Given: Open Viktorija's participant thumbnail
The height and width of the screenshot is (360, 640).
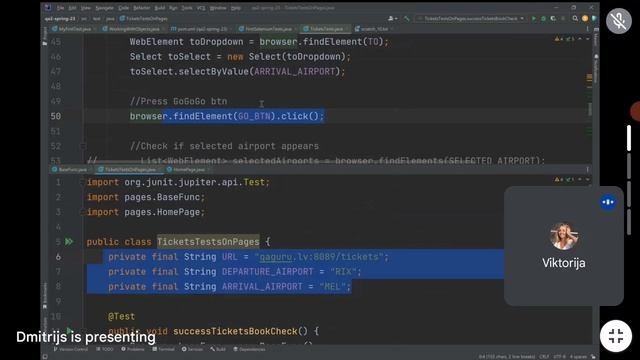Looking at the screenshot, I should click(564, 246).
